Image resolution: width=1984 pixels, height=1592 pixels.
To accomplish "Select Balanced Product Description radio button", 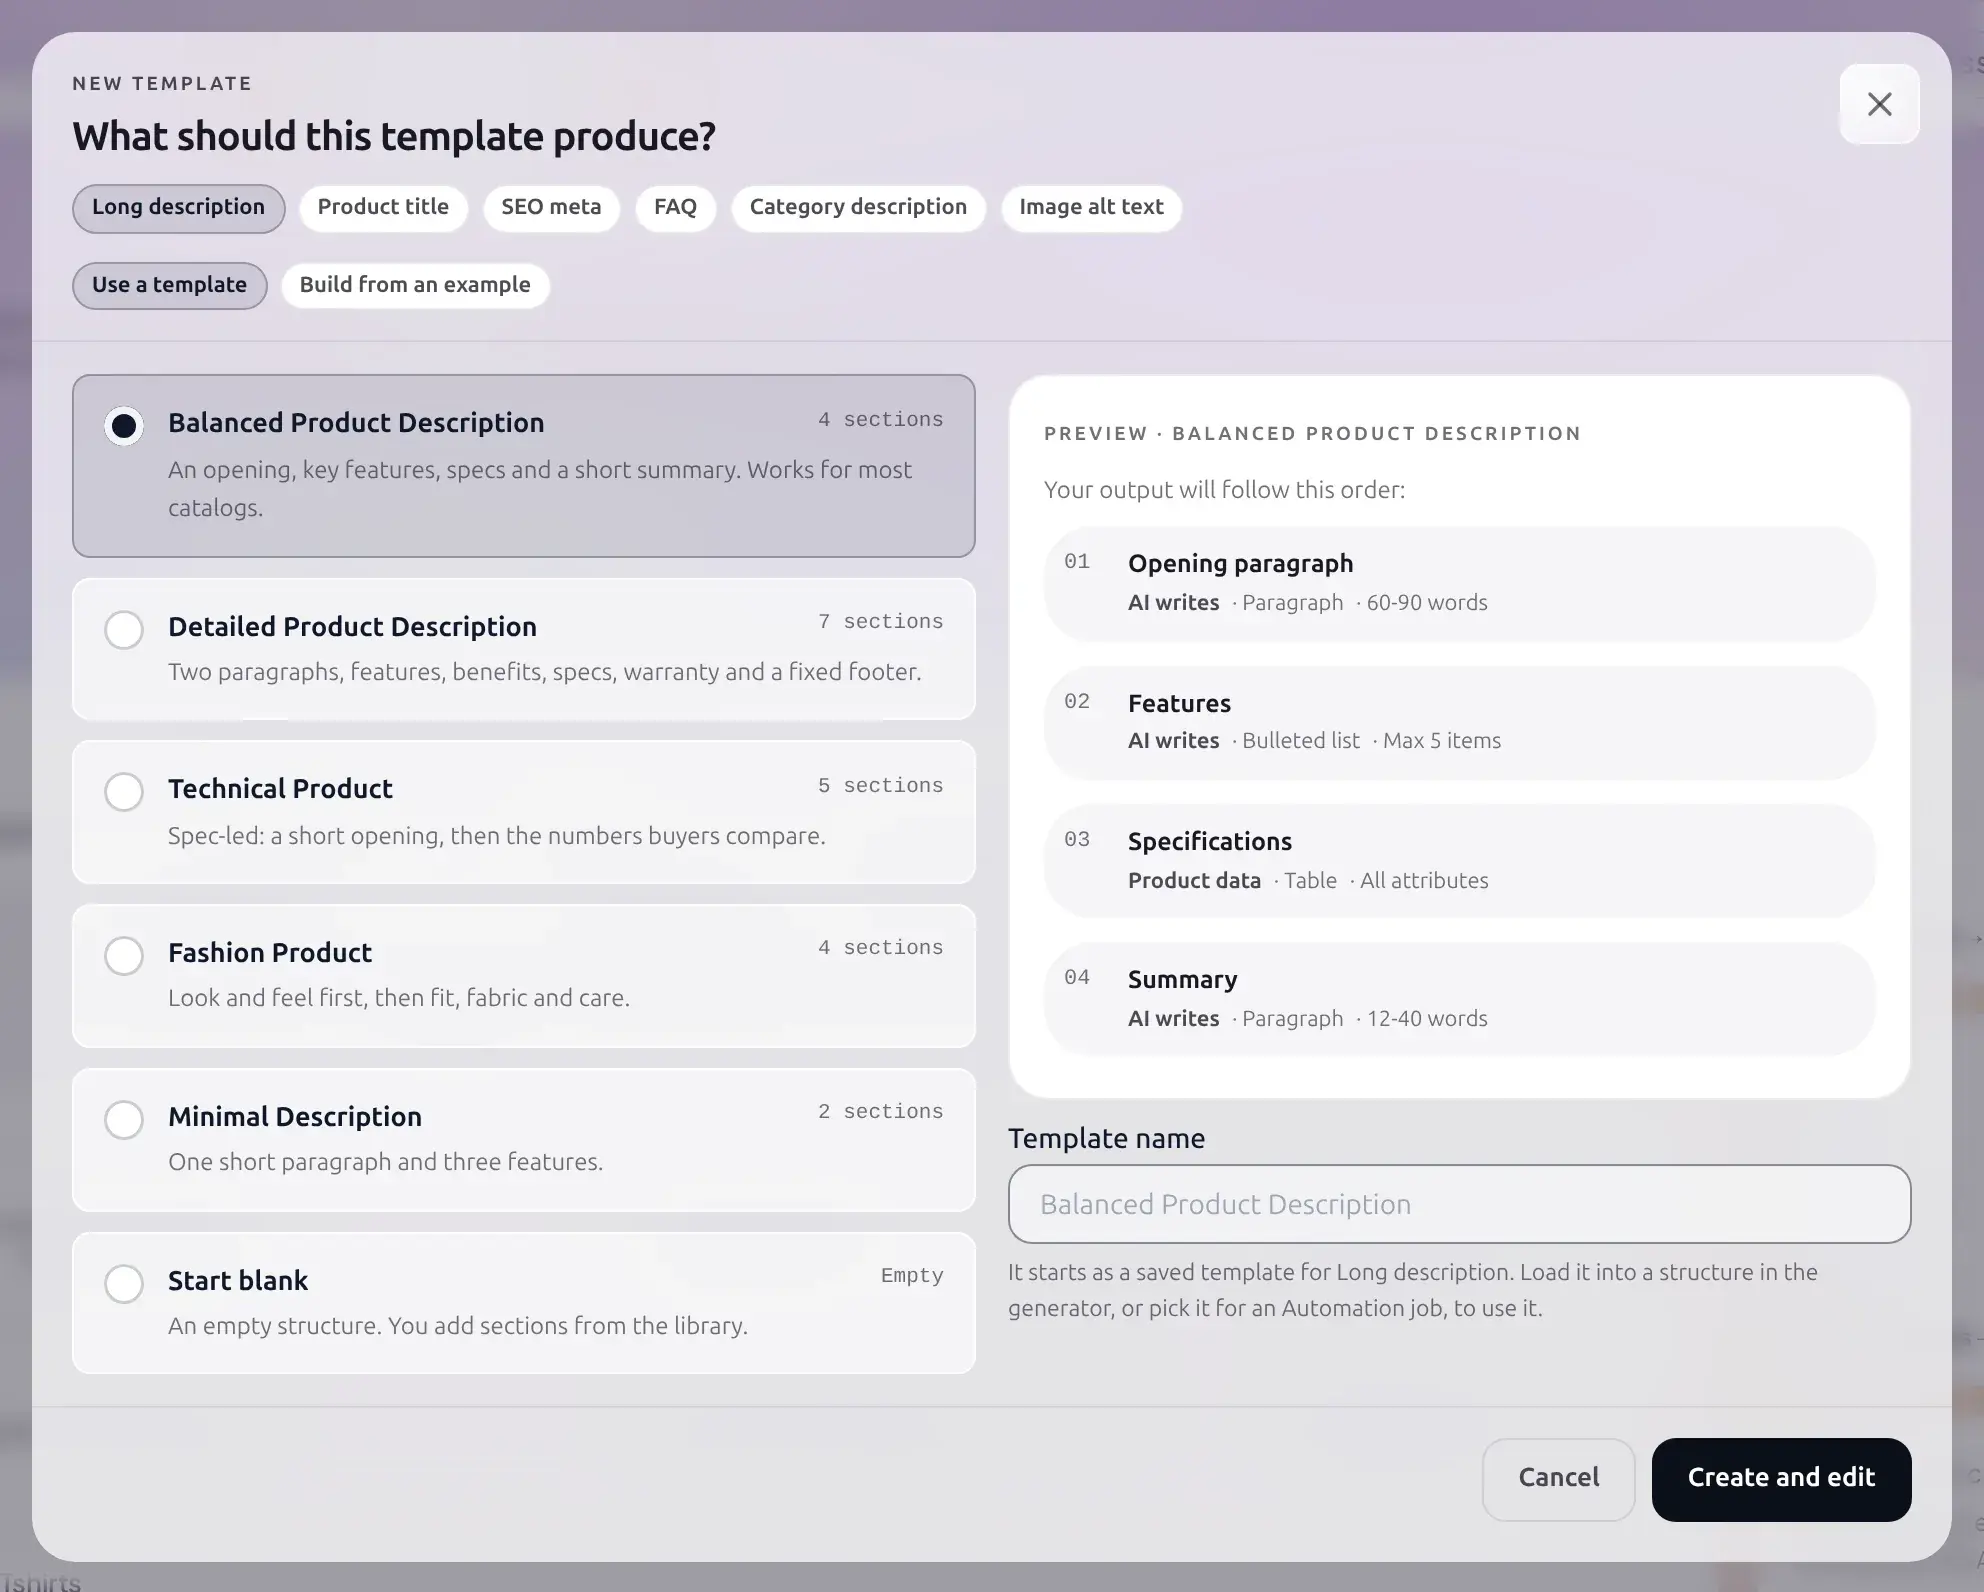I will coord(124,426).
